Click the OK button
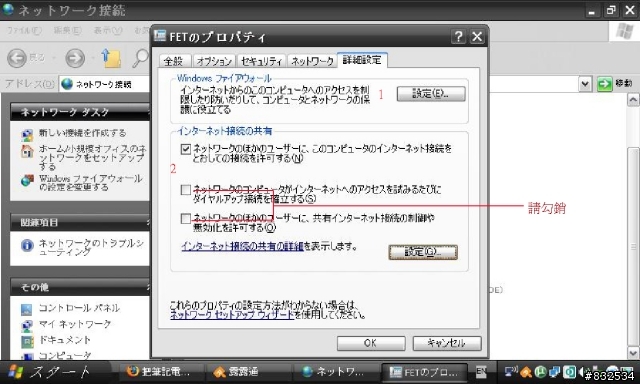 pos(371,343)
